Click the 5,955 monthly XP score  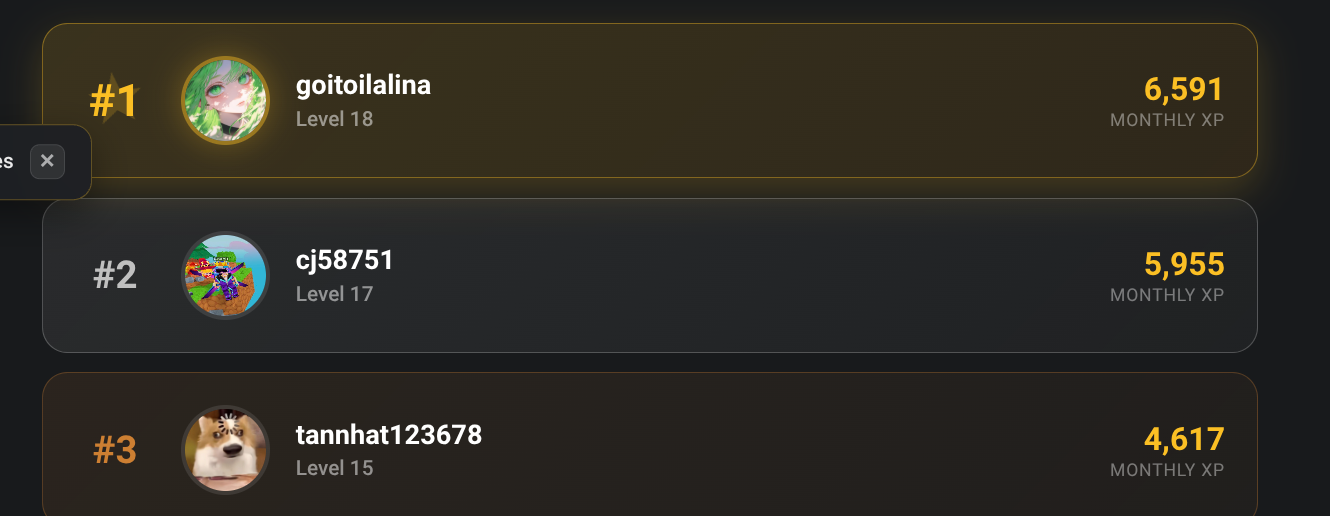tap(1184, 264)
